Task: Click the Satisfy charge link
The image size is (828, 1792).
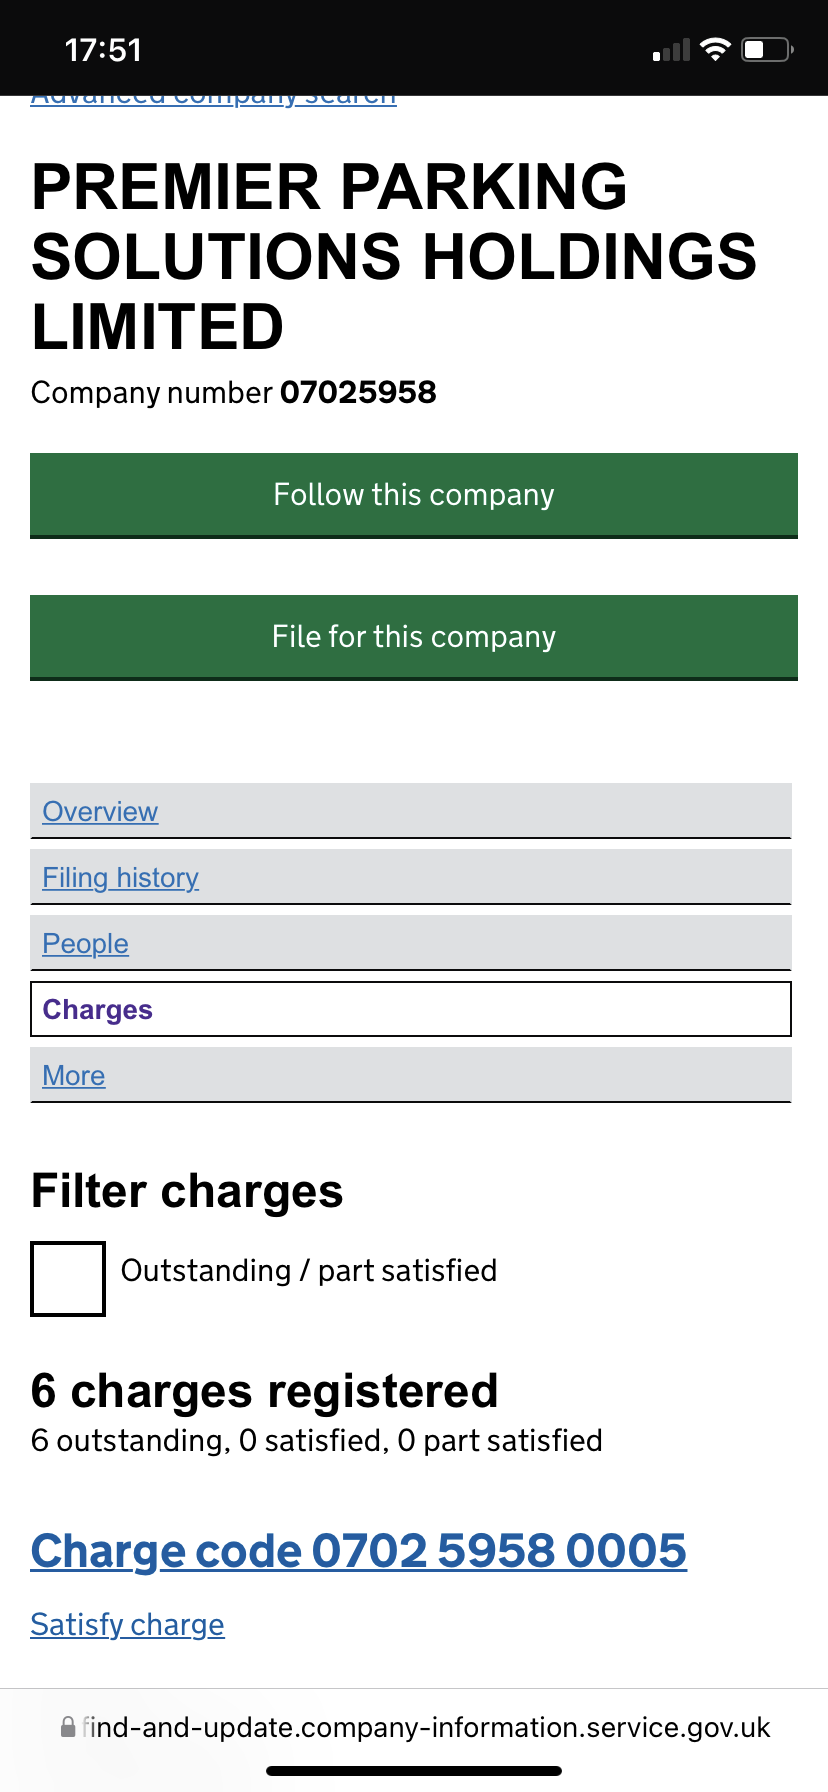Action: (127, 1624)
